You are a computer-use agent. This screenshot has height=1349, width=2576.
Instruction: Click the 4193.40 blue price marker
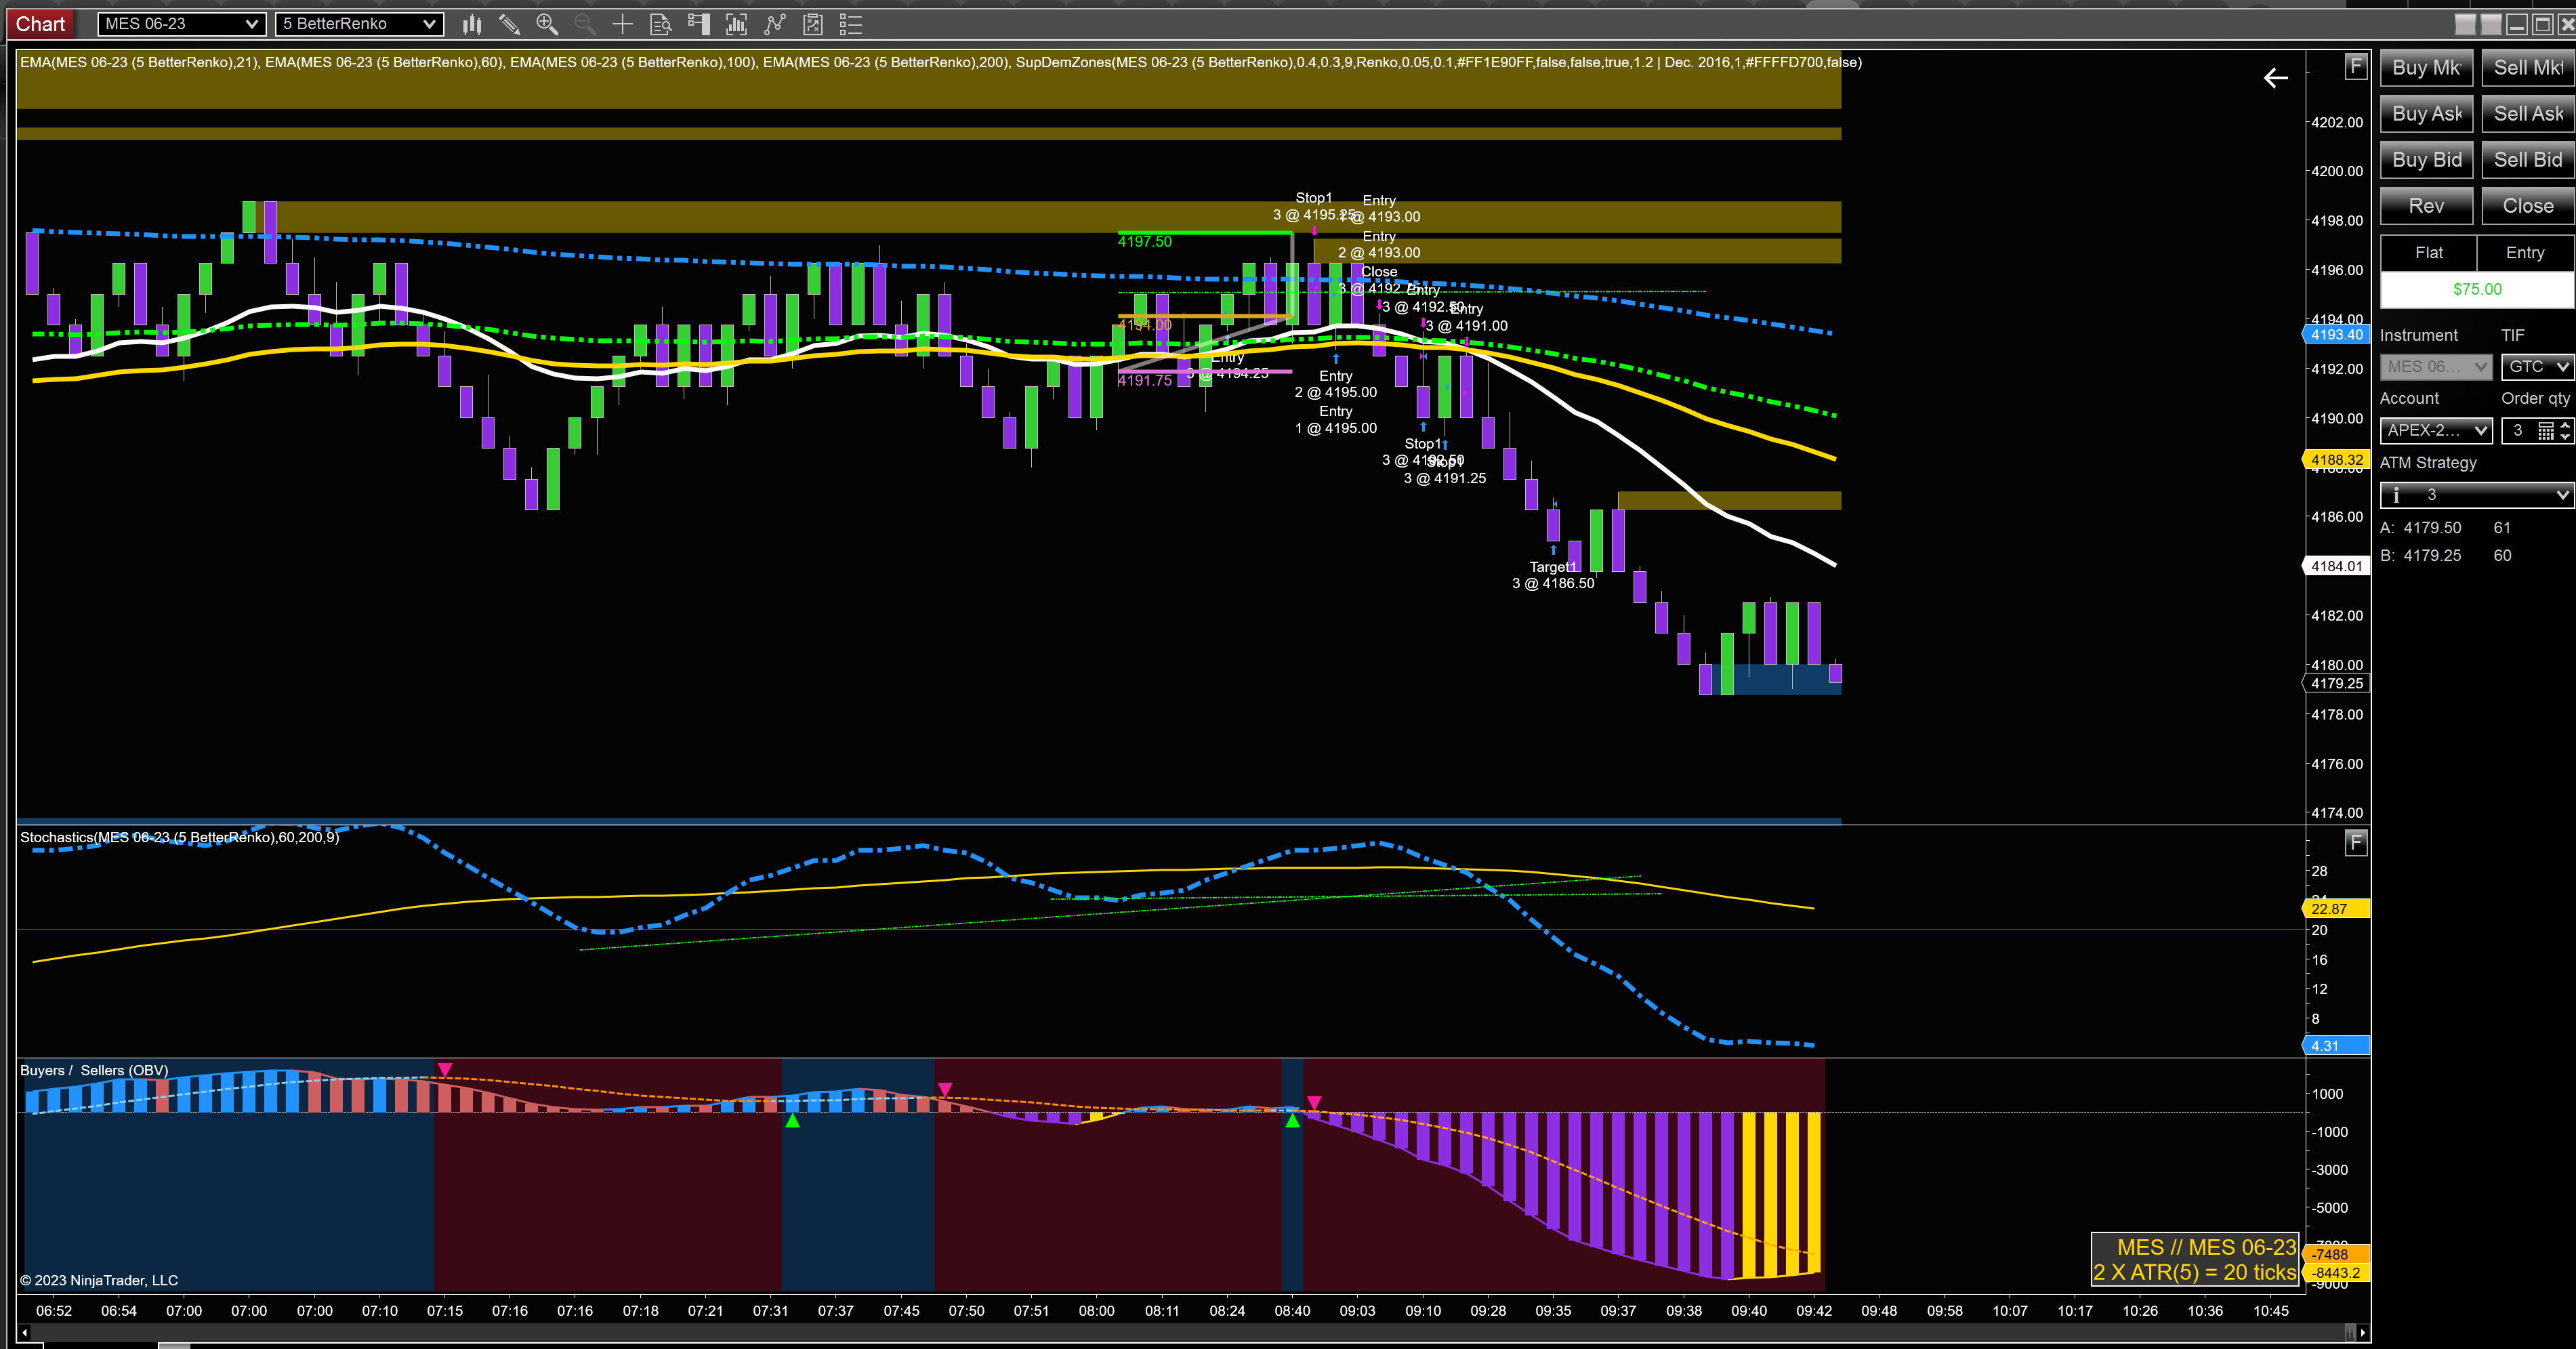(2336, 335)
